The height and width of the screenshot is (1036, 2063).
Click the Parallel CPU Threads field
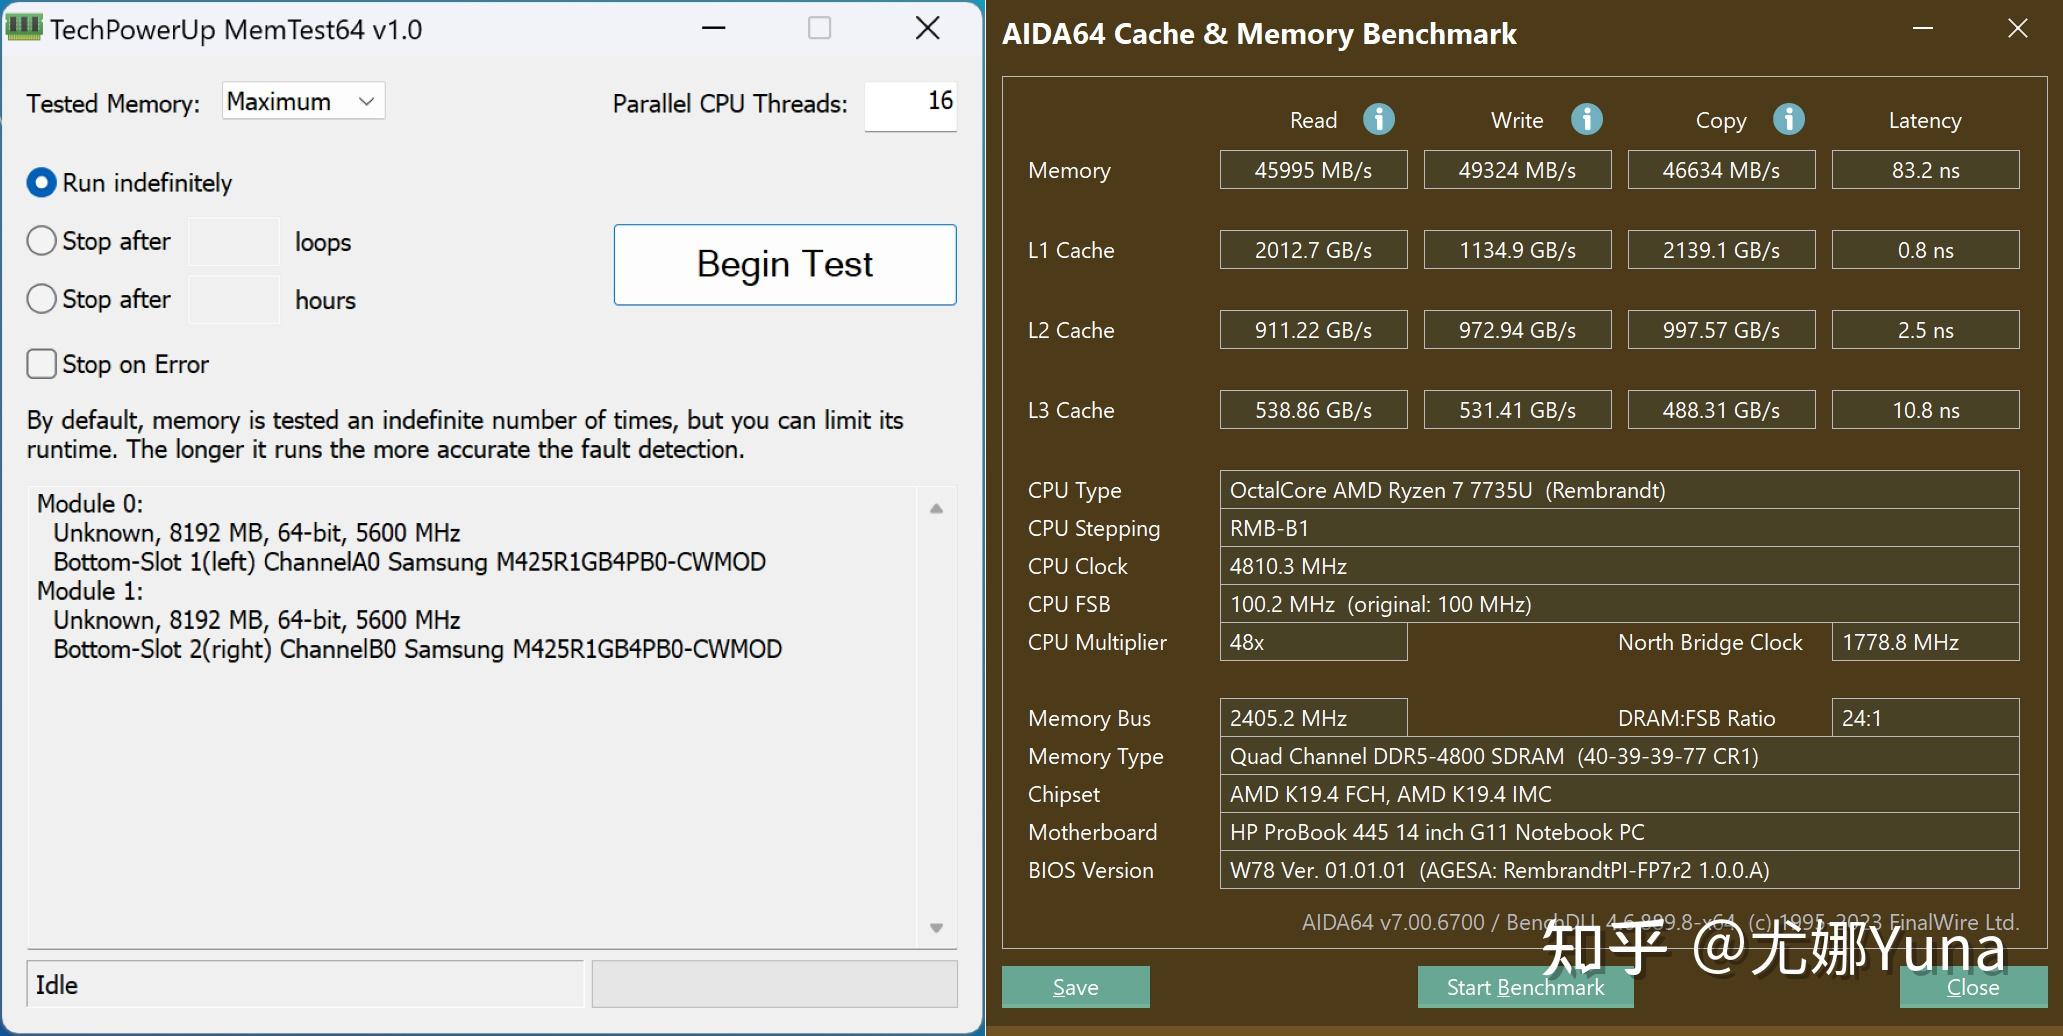coord(910,105)
